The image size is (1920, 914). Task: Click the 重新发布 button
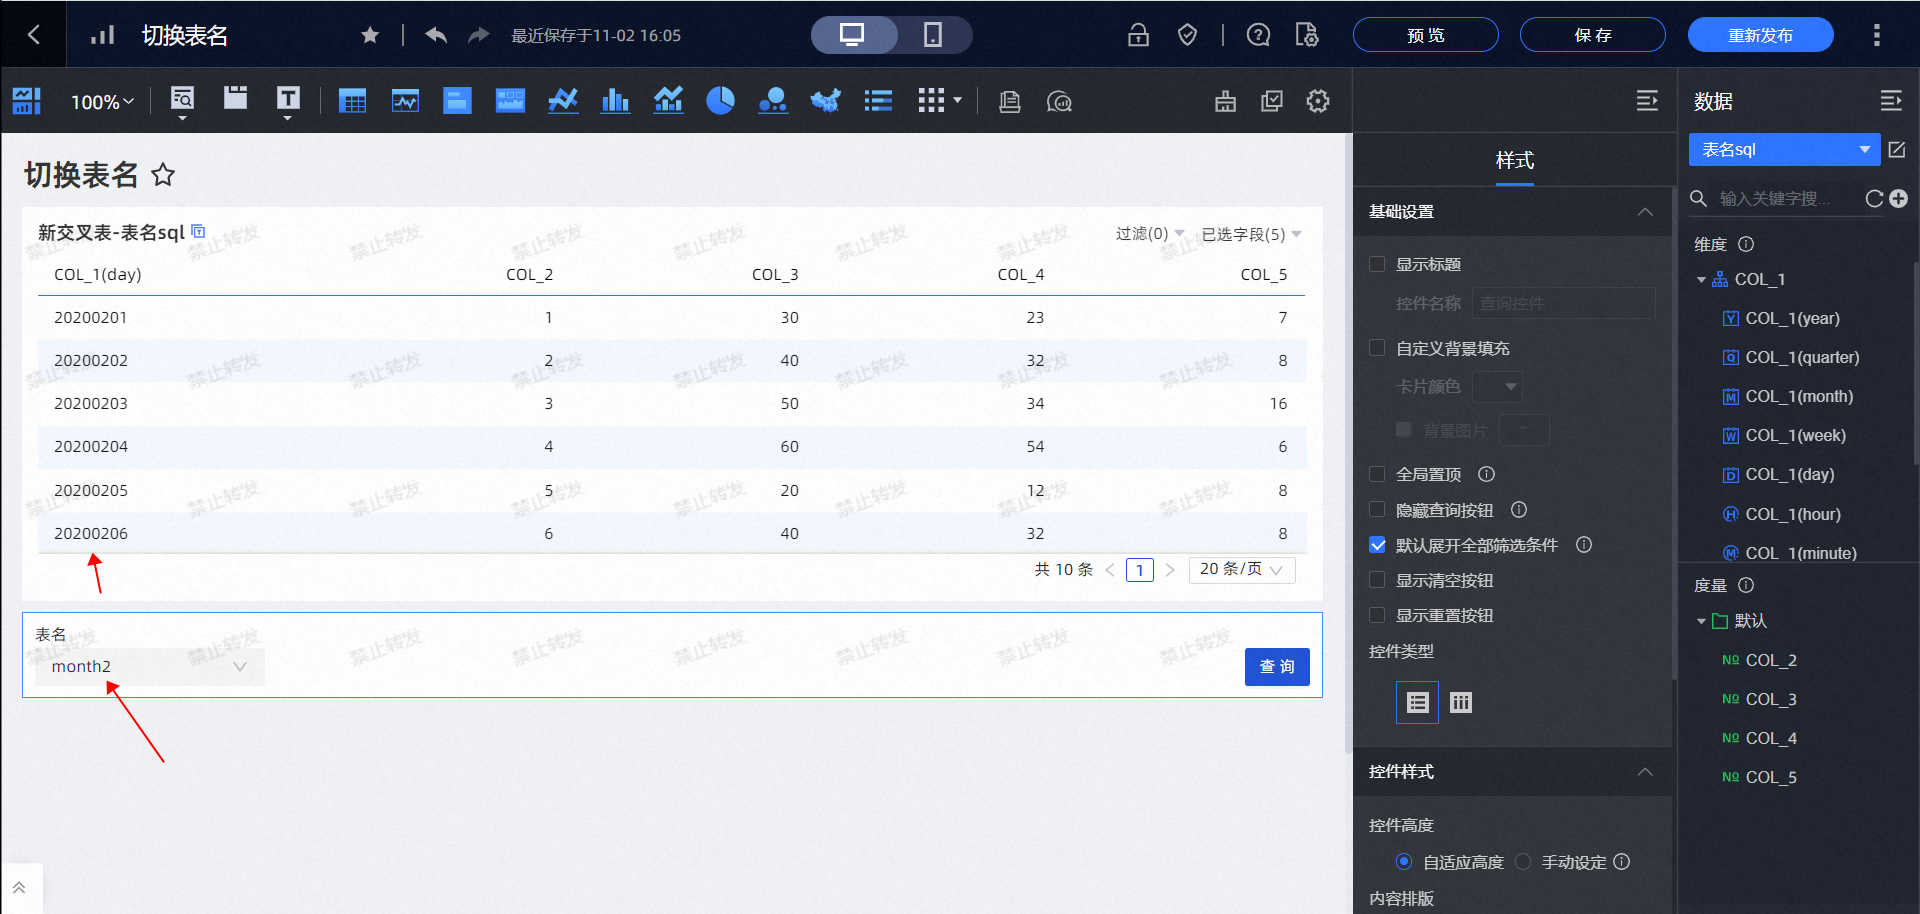coord(1760,35)
